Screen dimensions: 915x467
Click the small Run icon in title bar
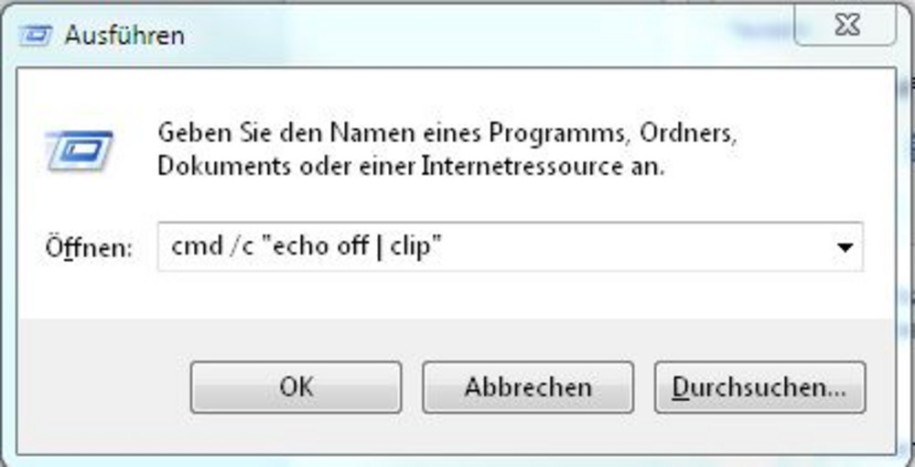[x=36, y=36]
